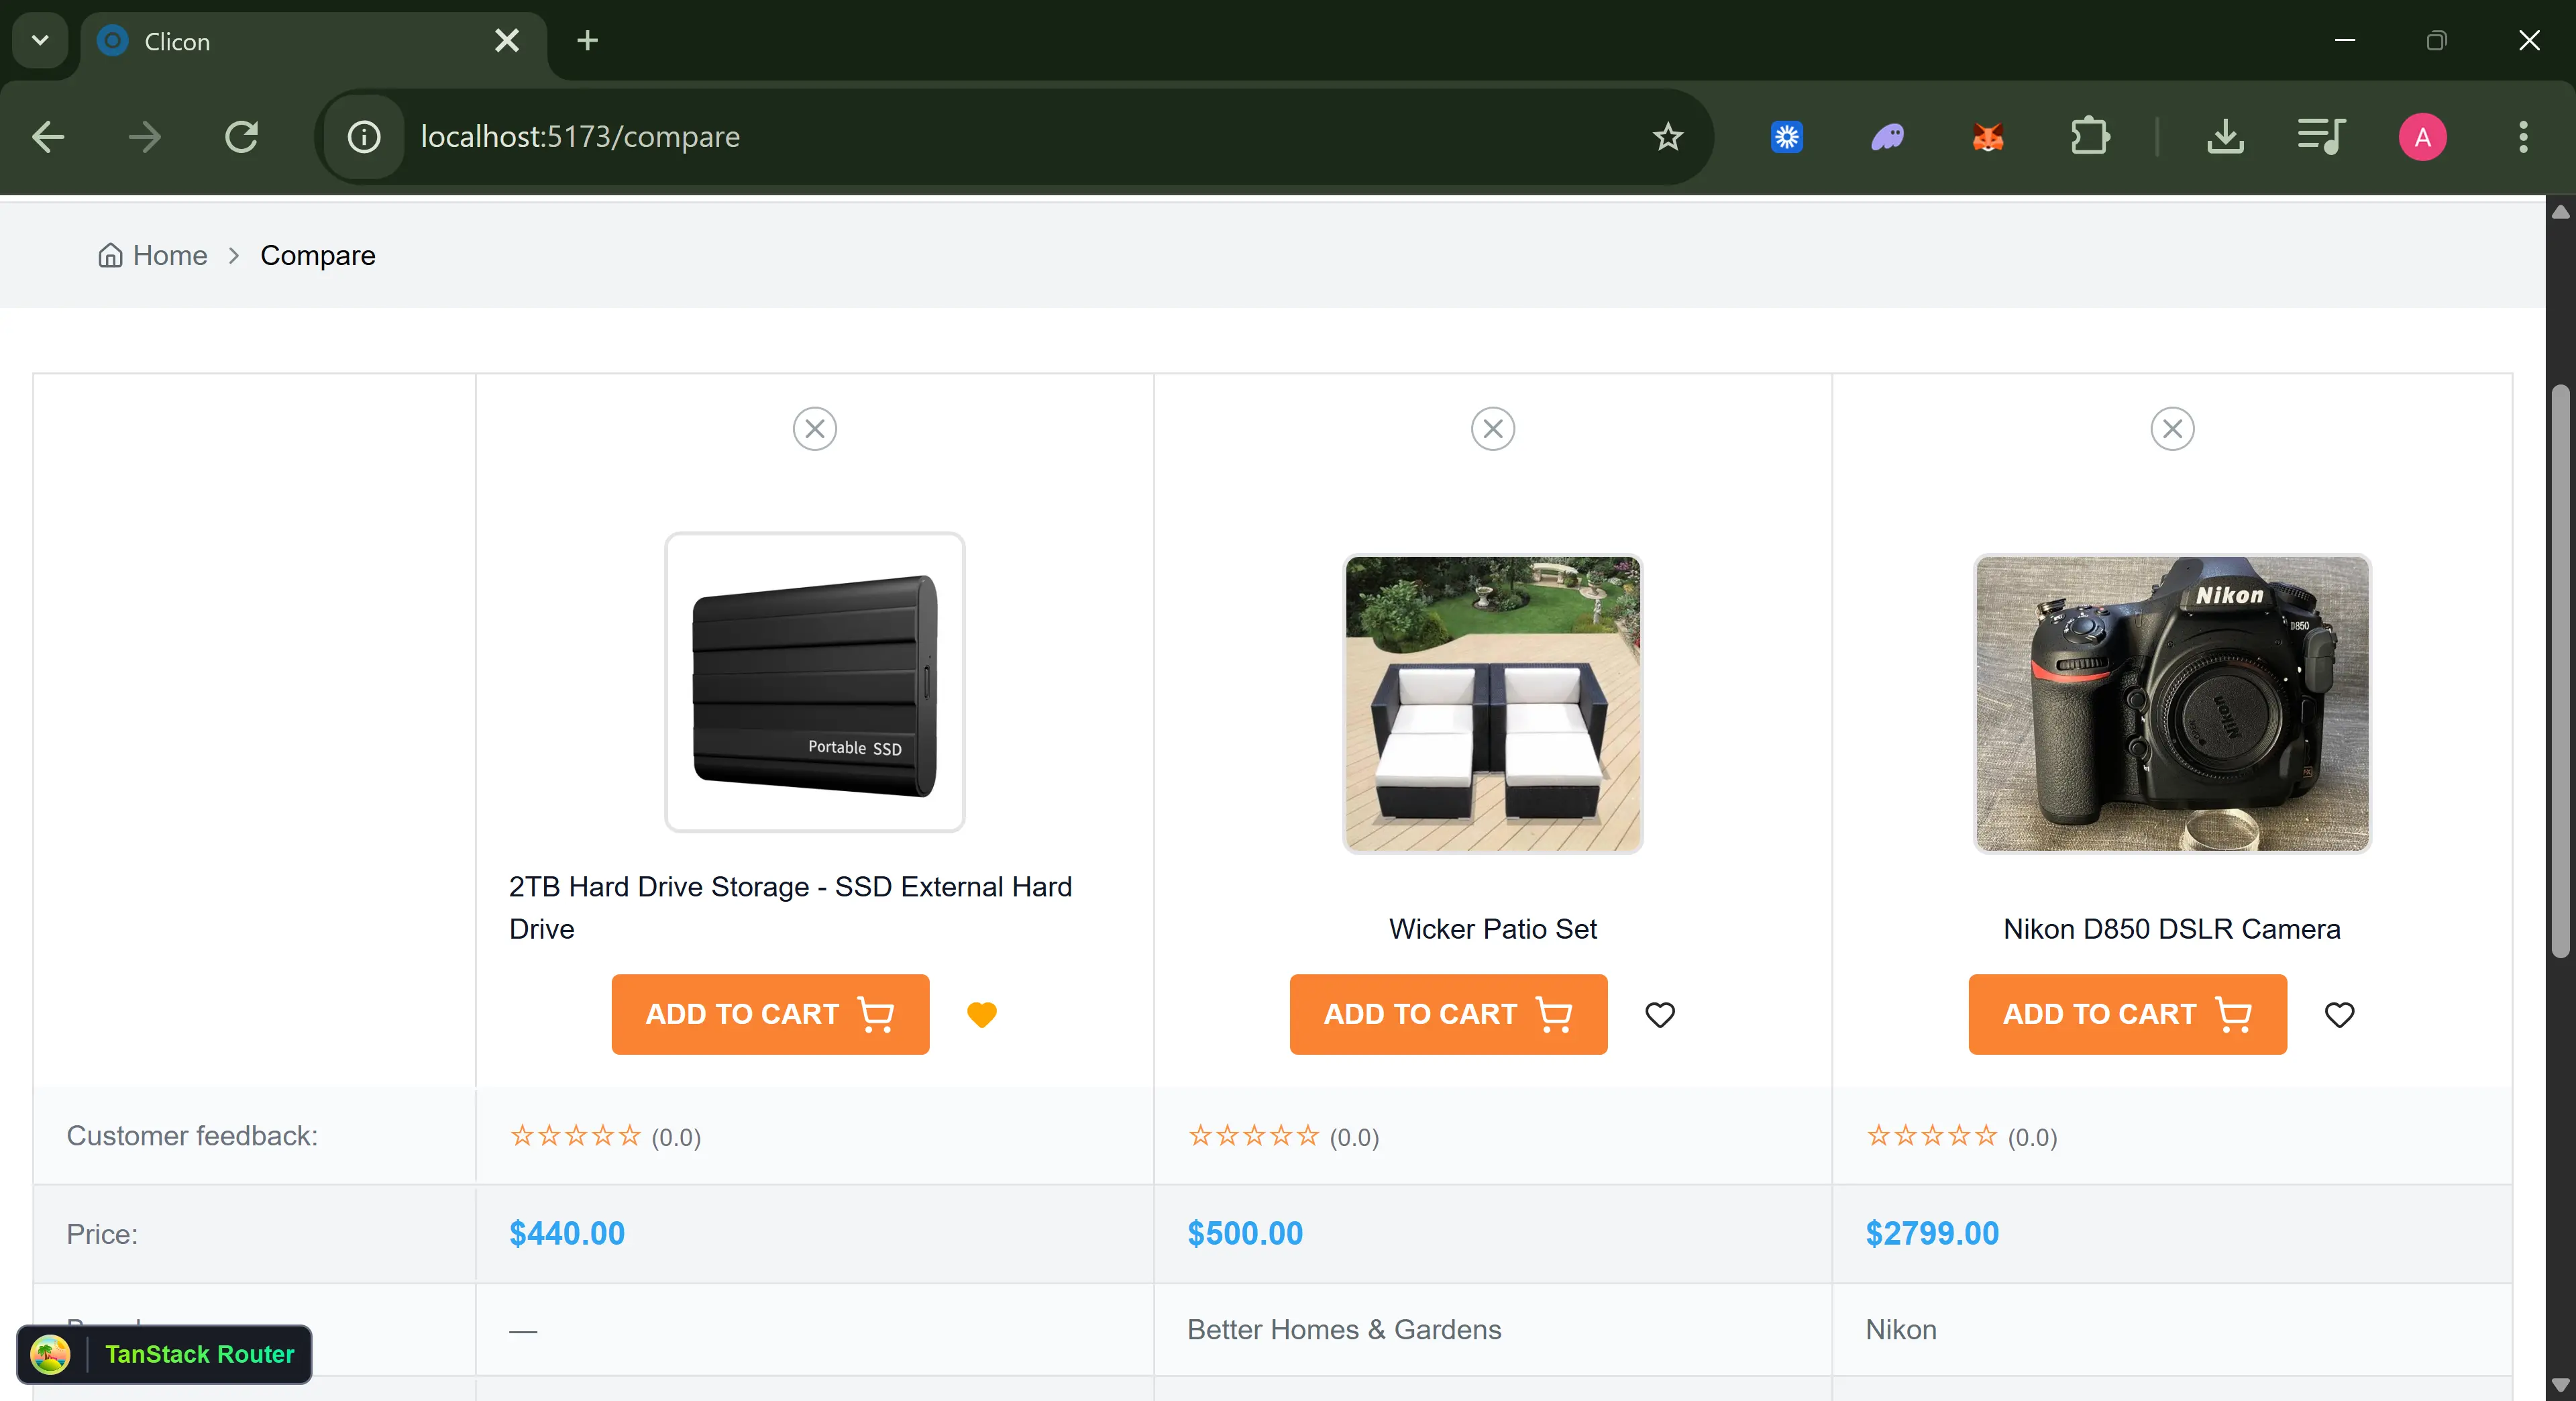Open the media controls queue icon
This screenshot has width=2576, height=1401.
(x=2321, y=137)
